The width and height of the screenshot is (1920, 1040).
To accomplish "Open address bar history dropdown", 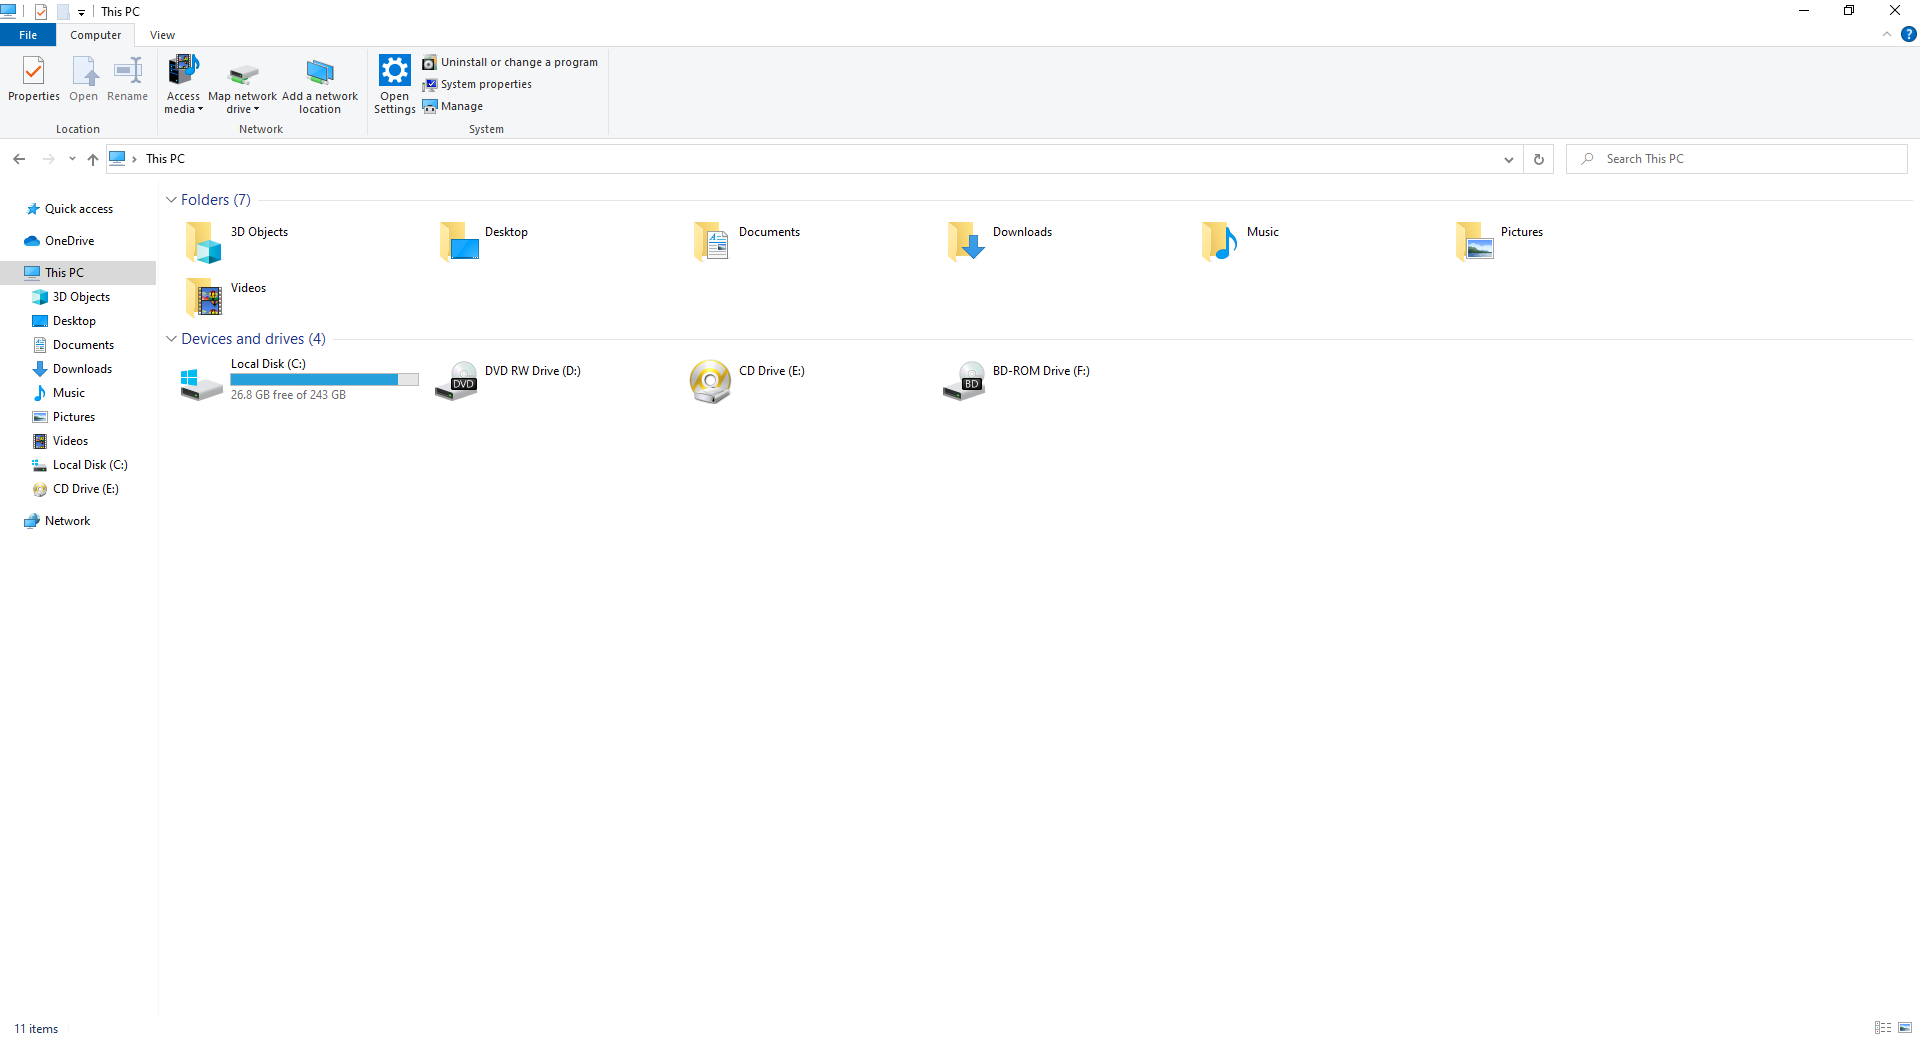I will [x=1508, y=159].
